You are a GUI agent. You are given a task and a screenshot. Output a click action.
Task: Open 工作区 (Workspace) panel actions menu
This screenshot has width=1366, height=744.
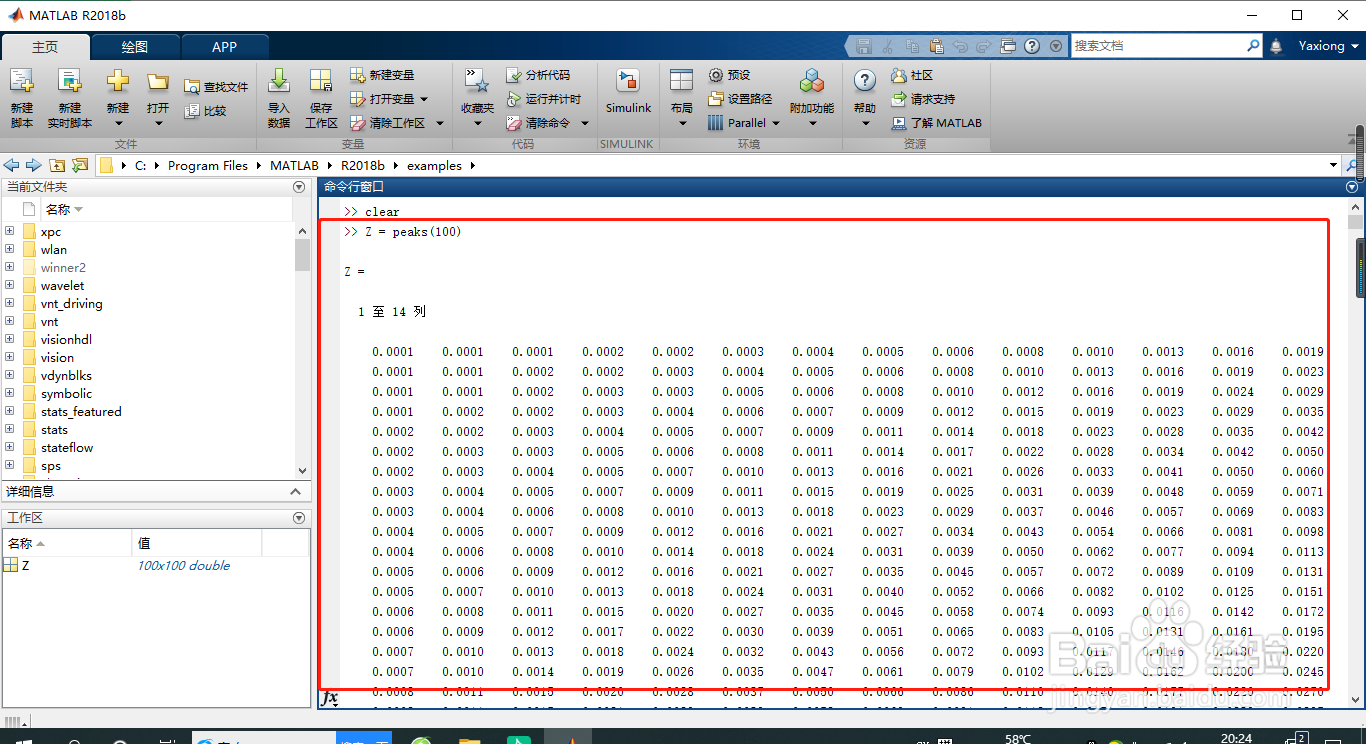[x=298, y=518]
